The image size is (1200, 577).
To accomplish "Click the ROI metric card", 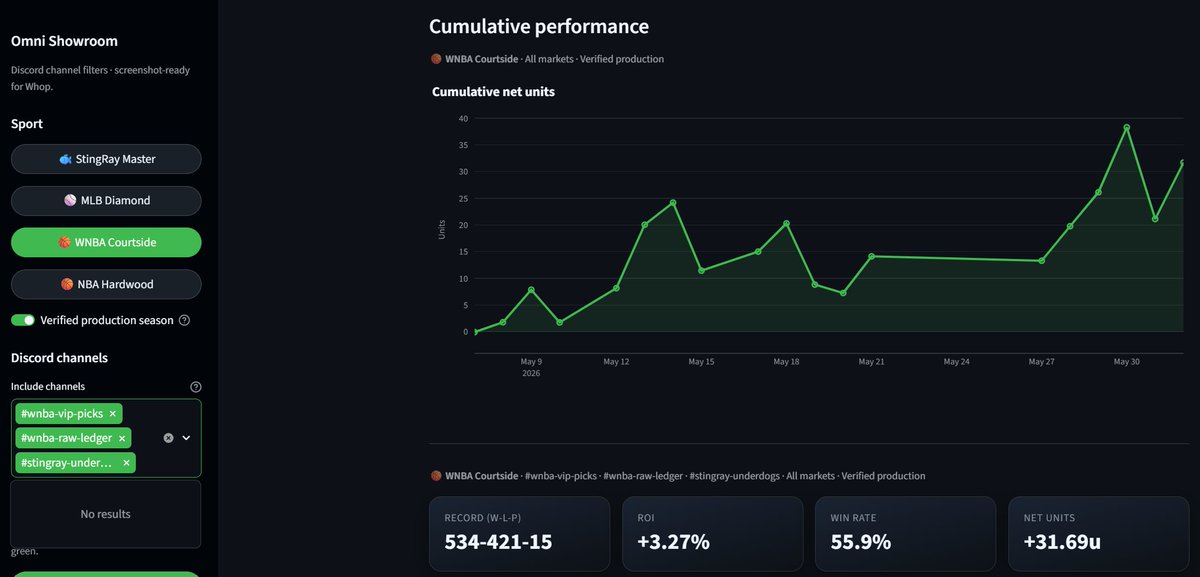I will pos(712,534).
